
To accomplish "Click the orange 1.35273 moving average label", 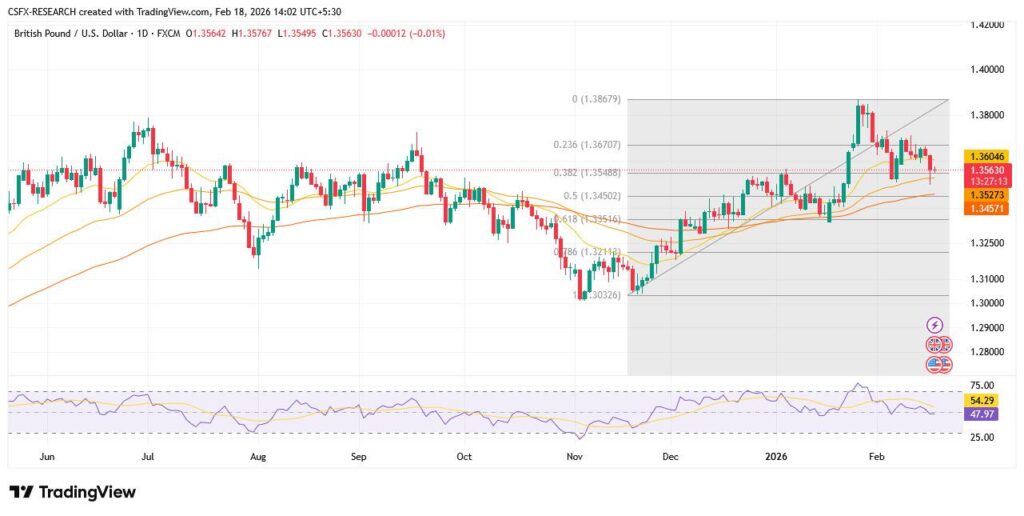I will pos(985,195).
